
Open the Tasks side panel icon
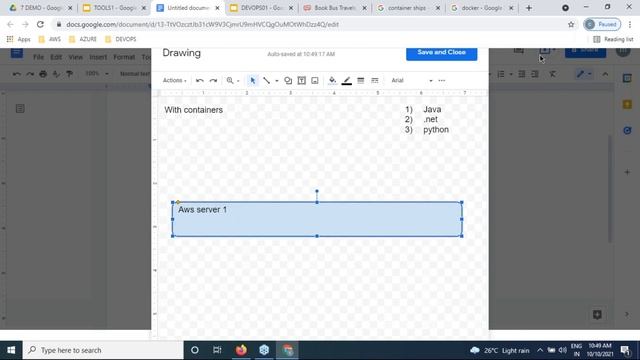[x=627, y=131]
